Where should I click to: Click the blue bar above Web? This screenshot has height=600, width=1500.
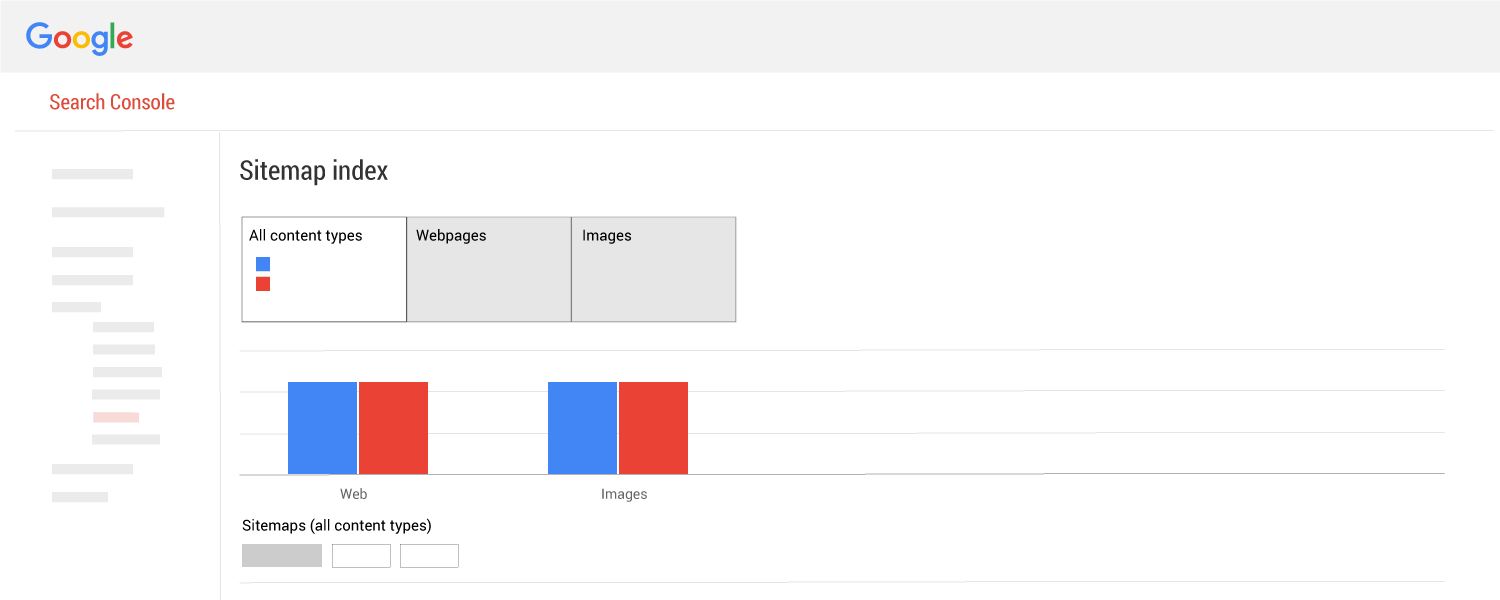click(322, 428)
